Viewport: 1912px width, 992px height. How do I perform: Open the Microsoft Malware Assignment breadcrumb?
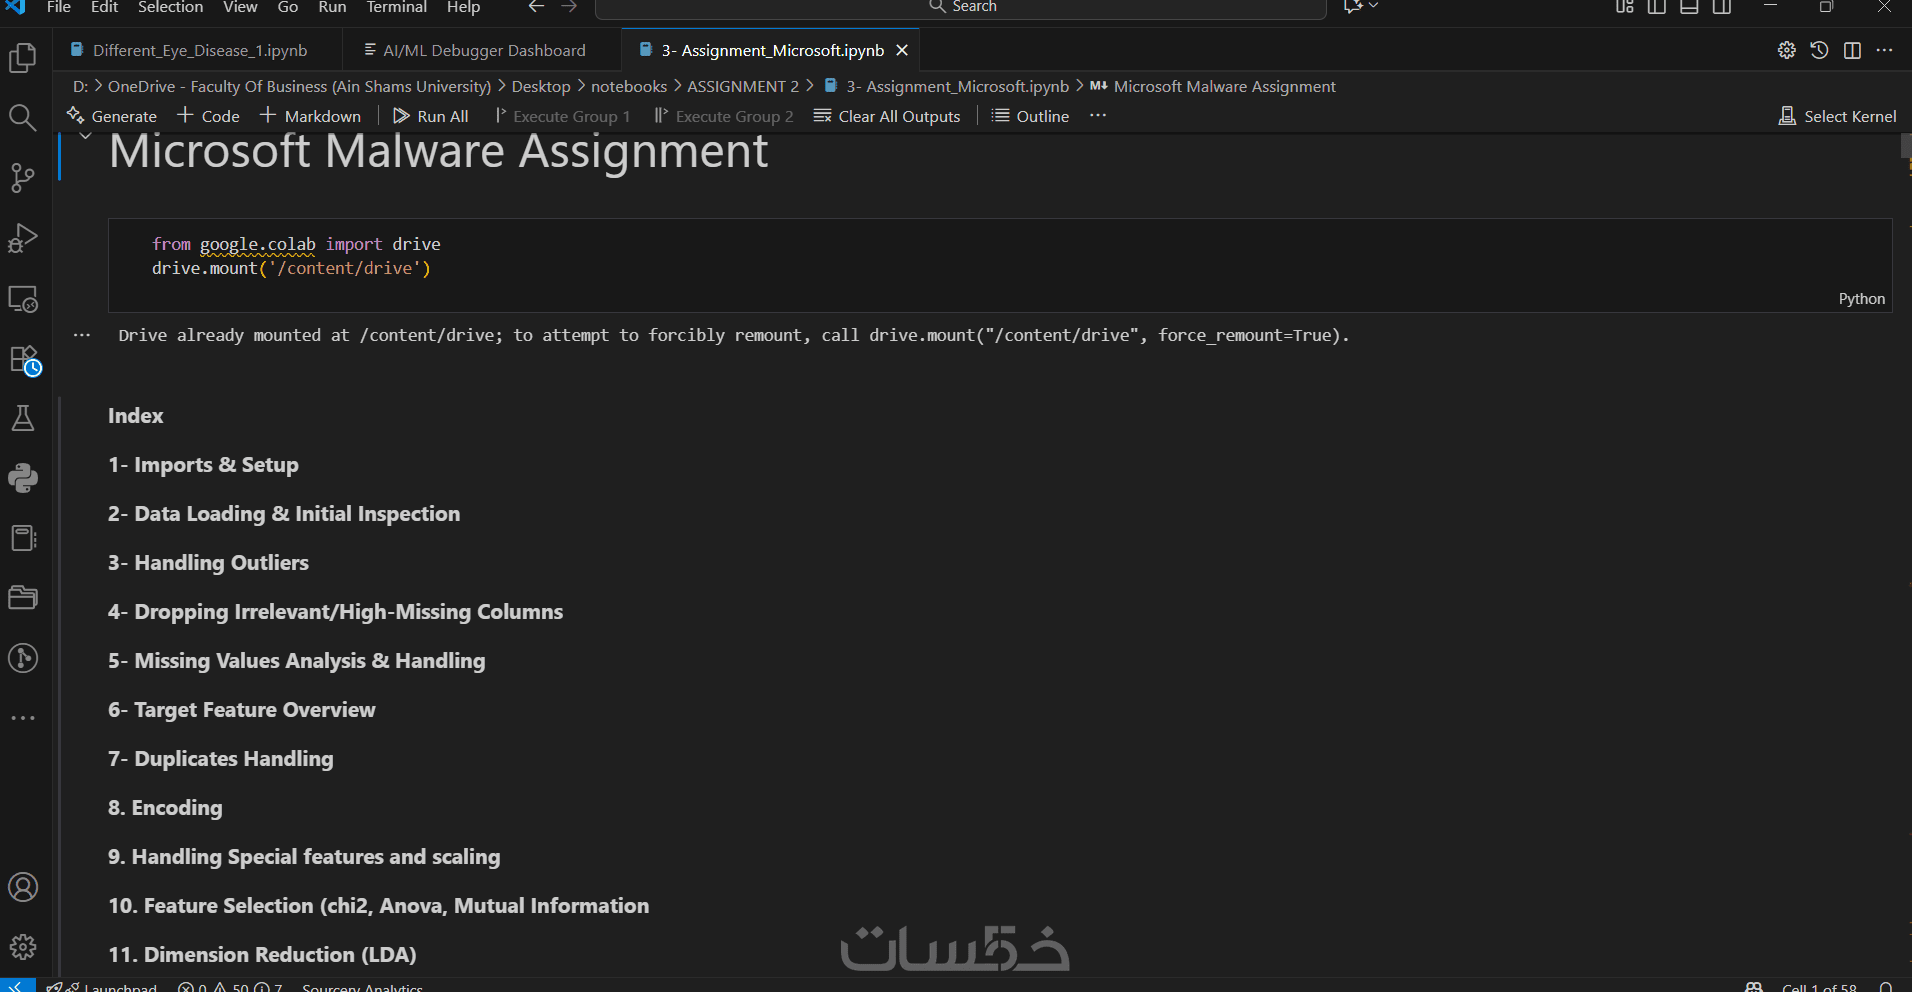click(x=1213, y=87)
